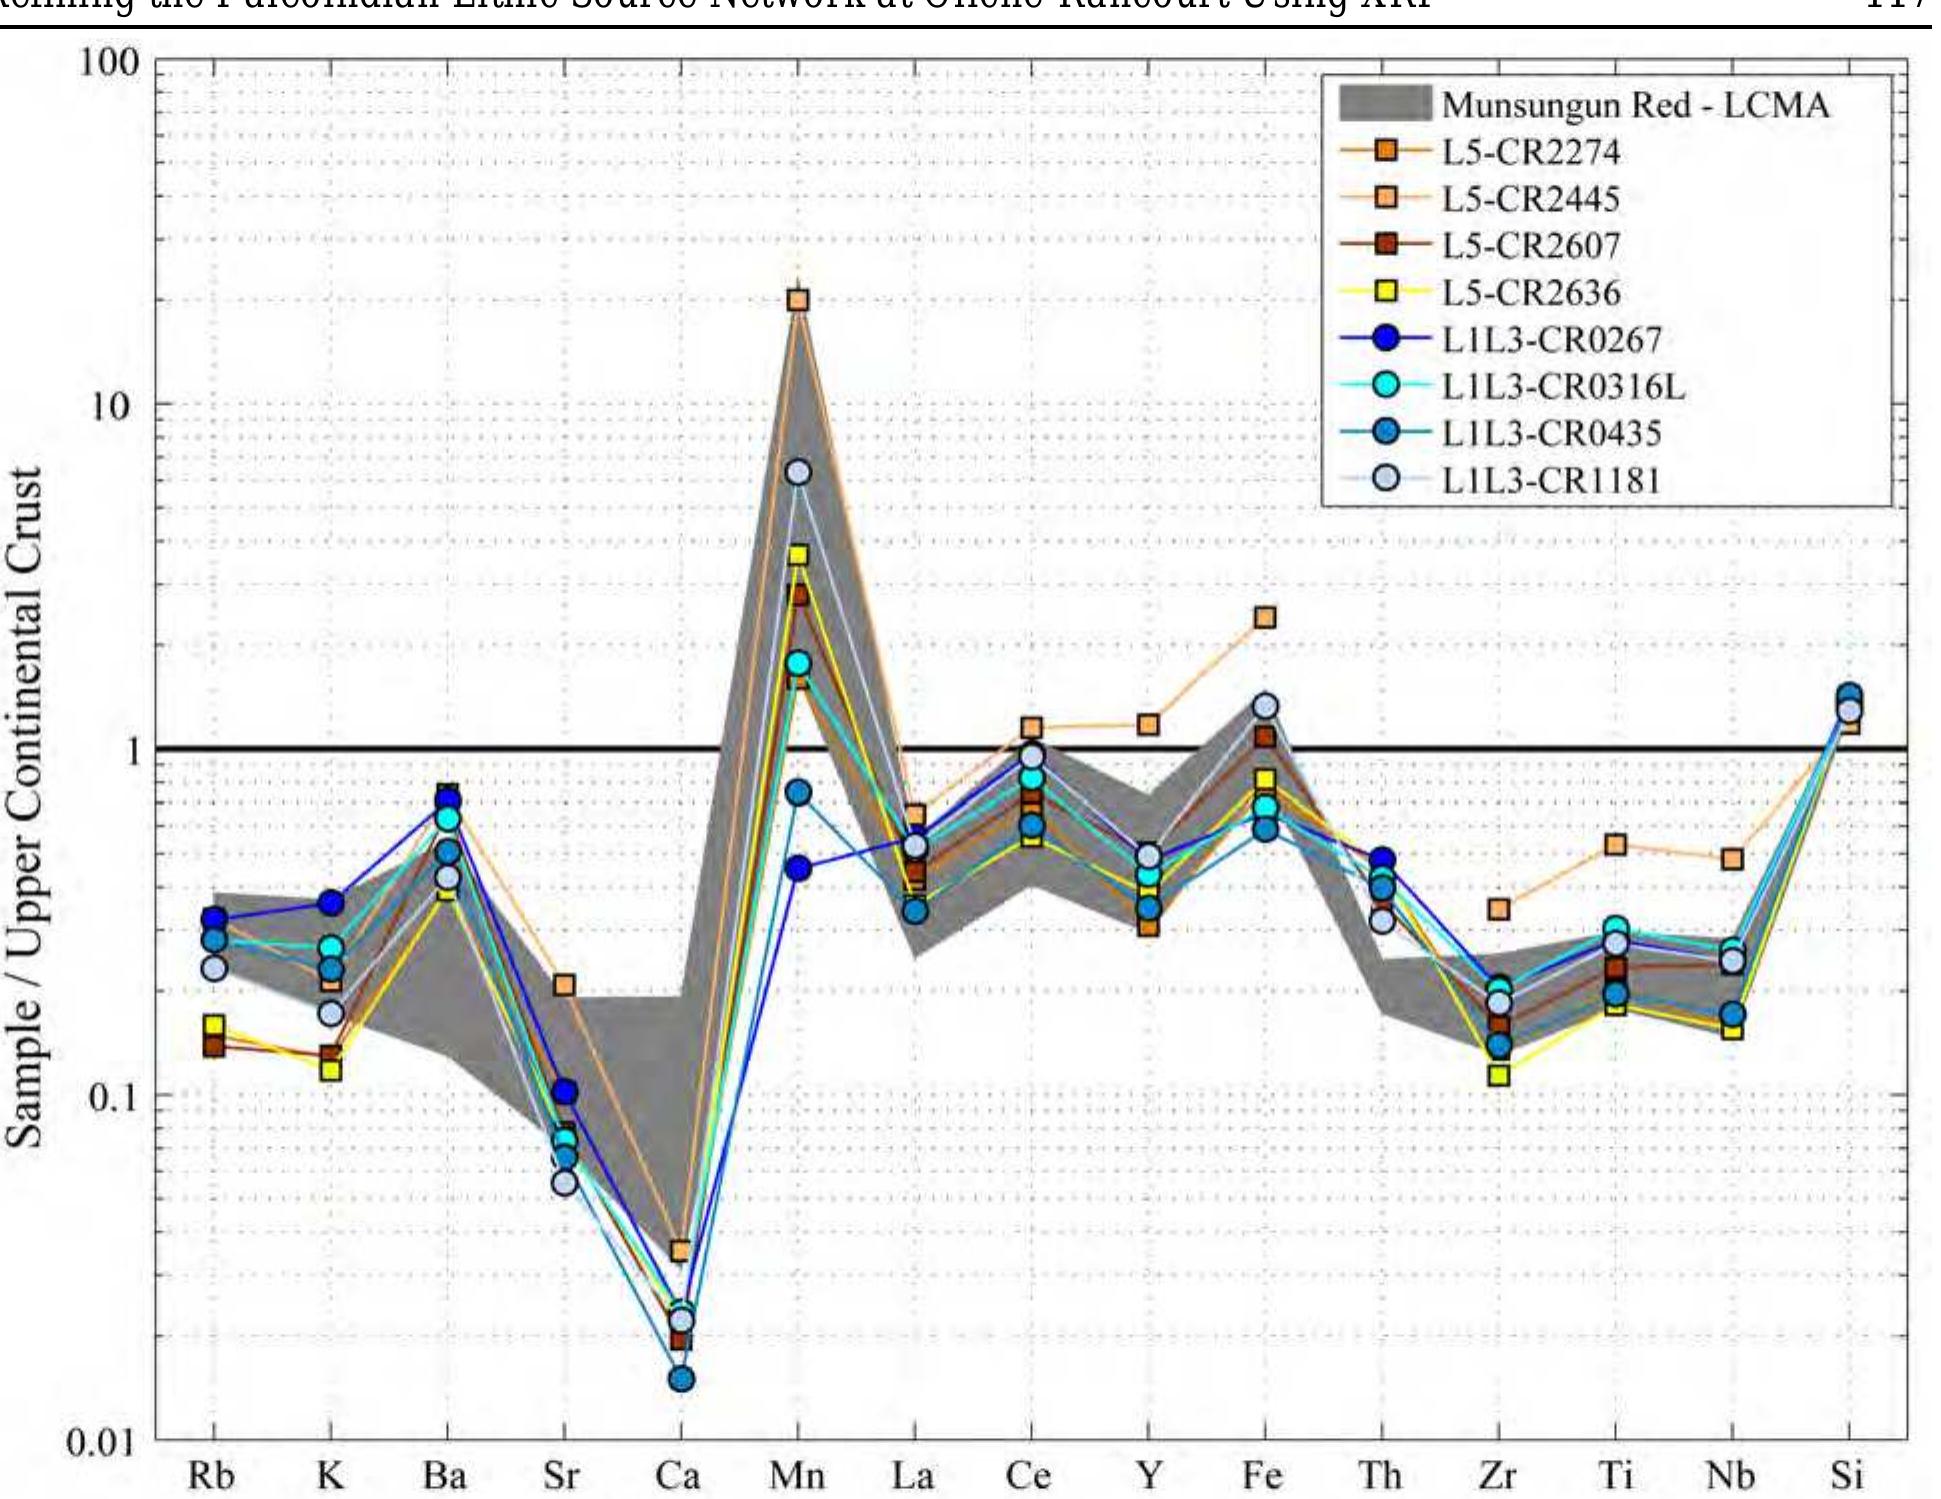Click the orange square marker beside L5-CR2274
The width and height of the screenshot is (1941, 1499).
pos(1386,151)
